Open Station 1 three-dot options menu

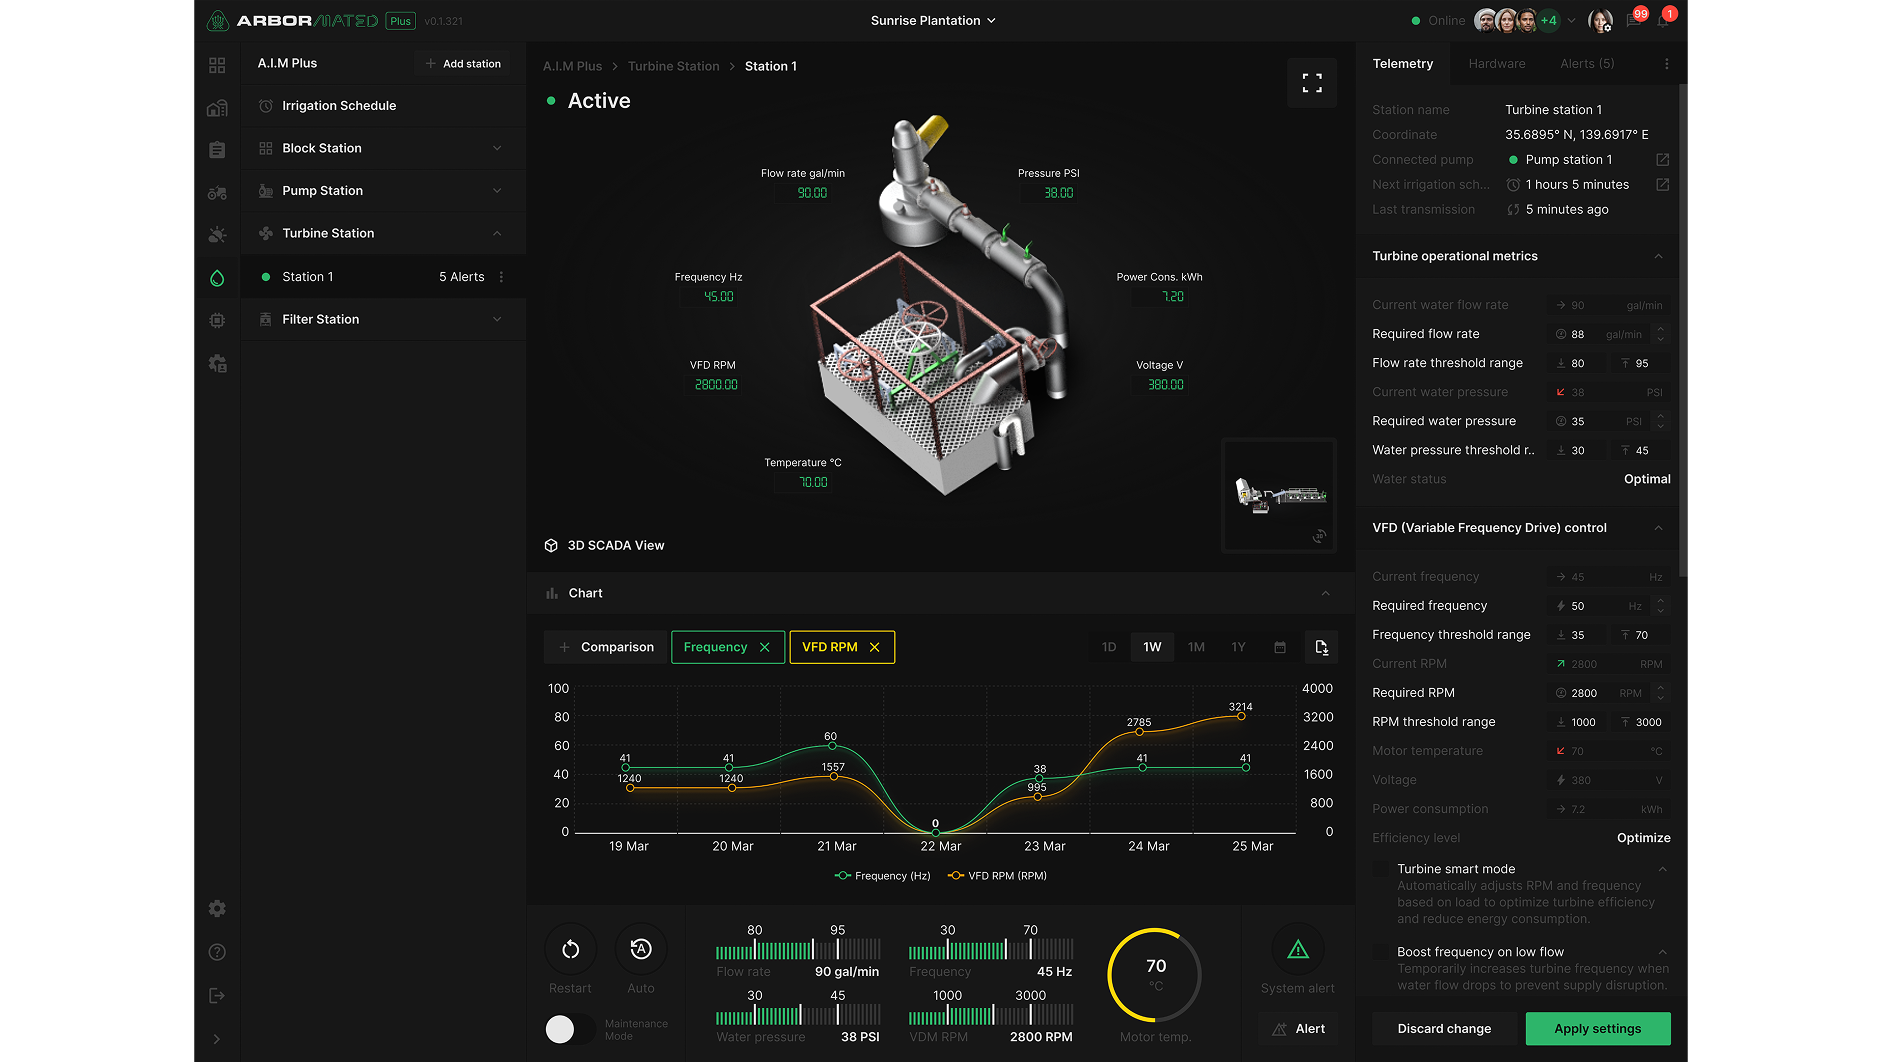click(x=502, y=277)
